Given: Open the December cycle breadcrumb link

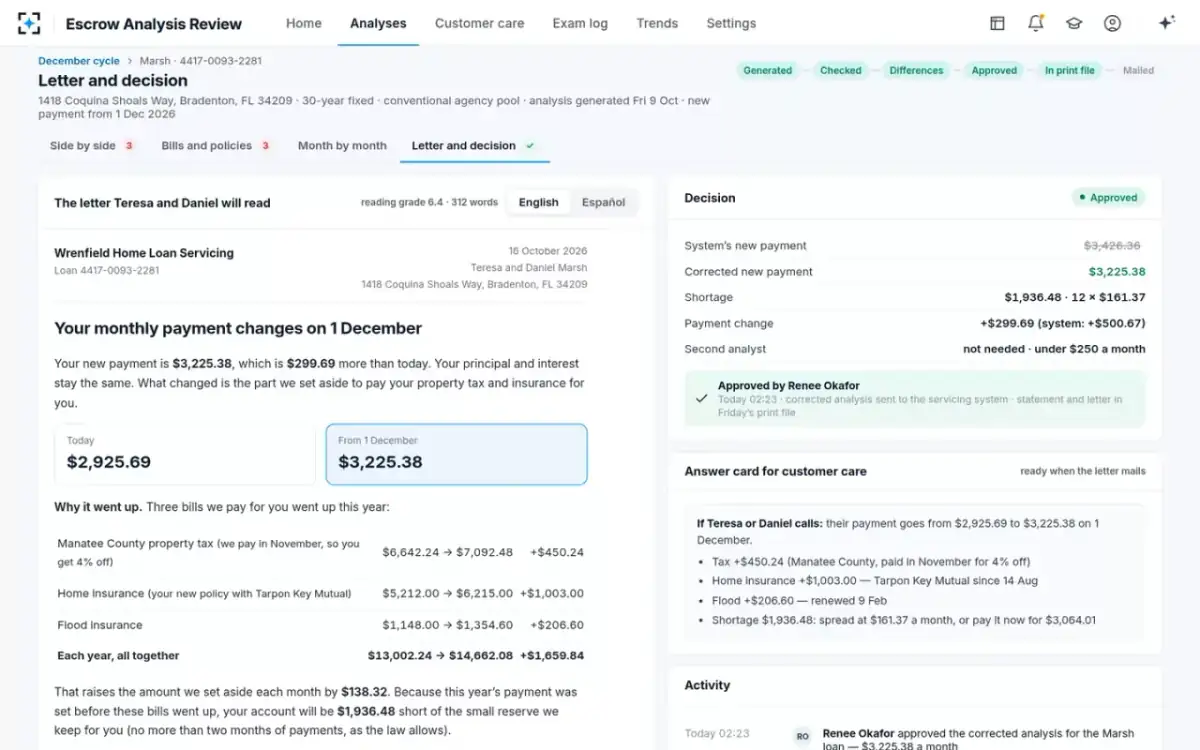Looking at the screenshot, I should tap(79, 61).
